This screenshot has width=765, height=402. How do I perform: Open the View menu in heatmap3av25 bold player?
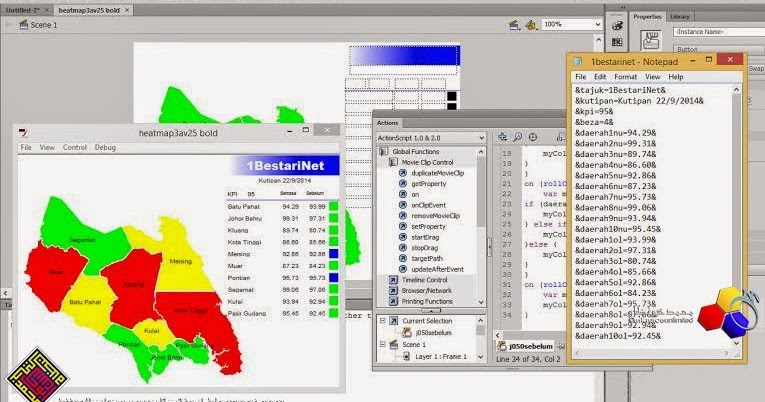[x=47, y=147]
